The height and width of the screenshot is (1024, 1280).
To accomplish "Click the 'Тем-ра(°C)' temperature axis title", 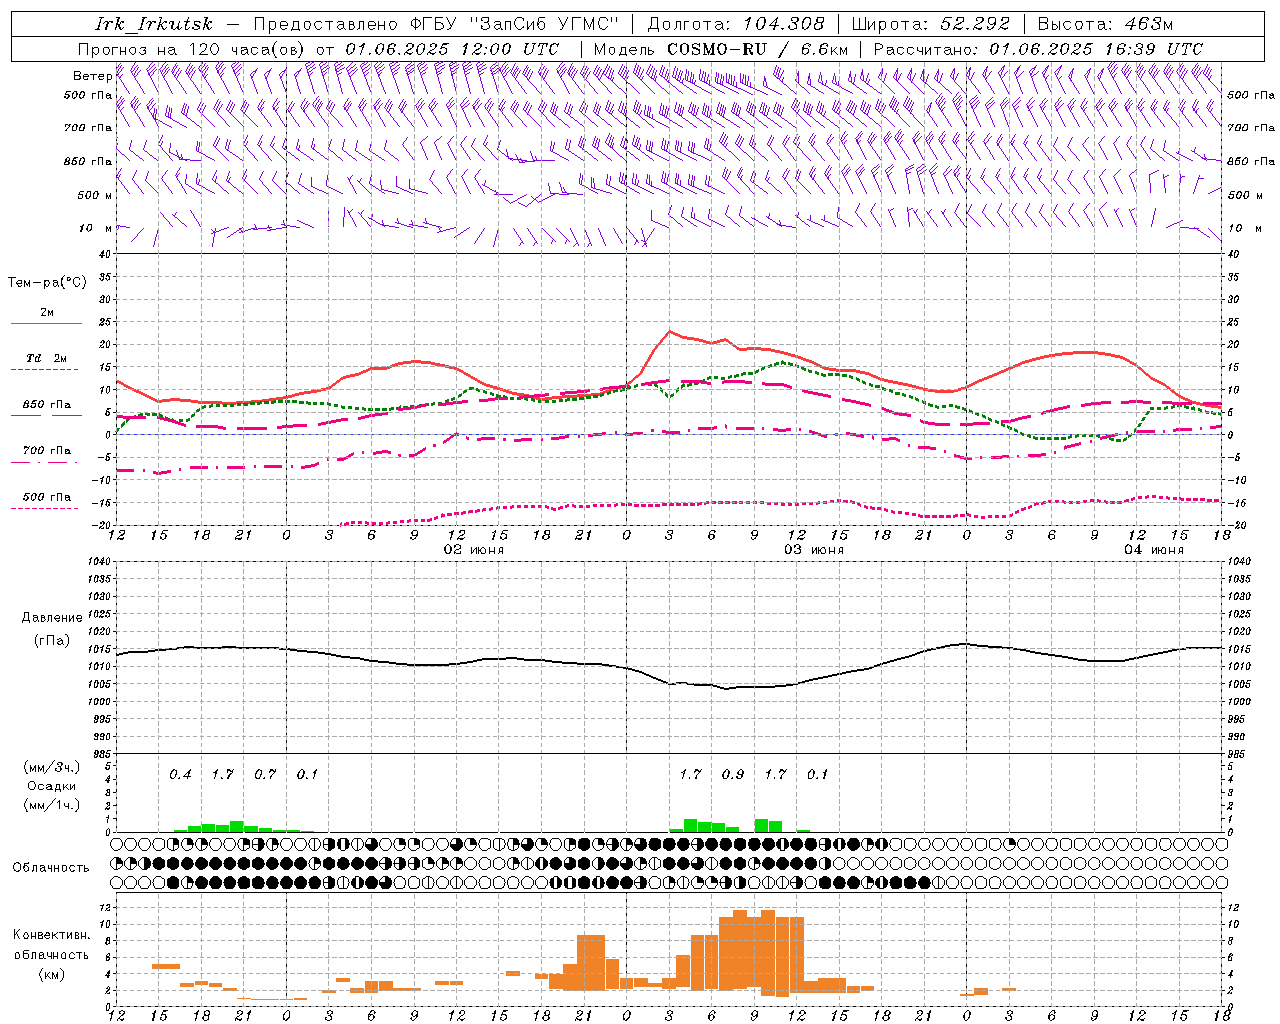I will (x=47, y=283).
